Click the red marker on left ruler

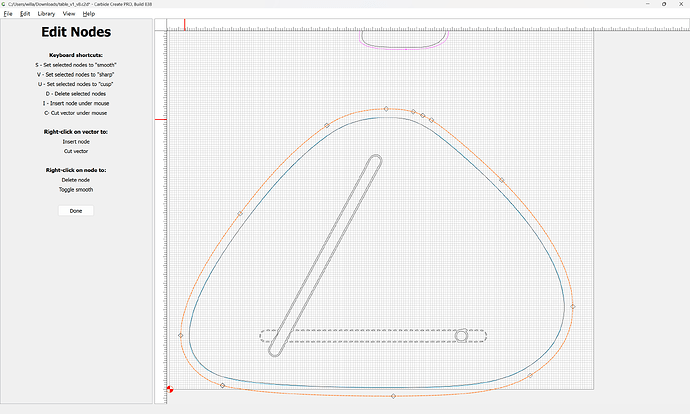(x=158, y=120)
